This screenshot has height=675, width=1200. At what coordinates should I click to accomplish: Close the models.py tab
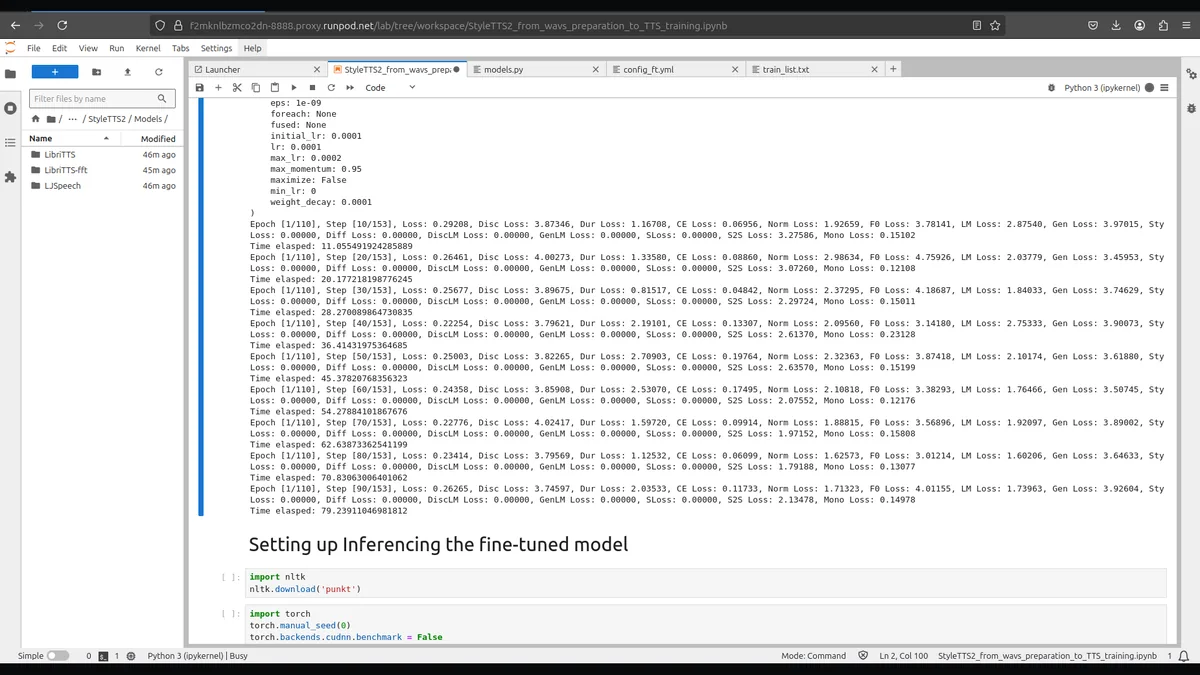click(x=596, y=70)
